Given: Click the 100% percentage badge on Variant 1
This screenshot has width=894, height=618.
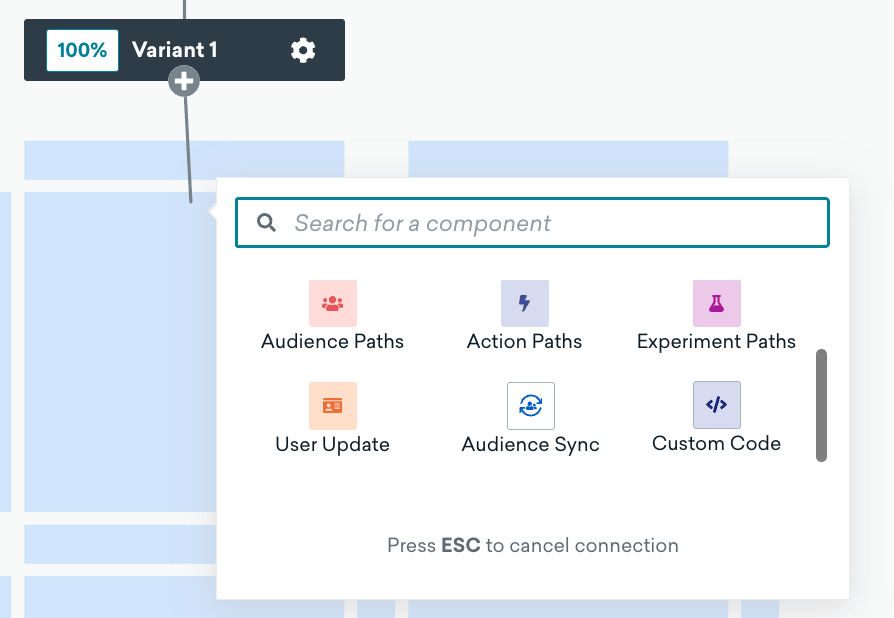Looking at the screenshot, I should pyautogui.click(x=82, y=50).
